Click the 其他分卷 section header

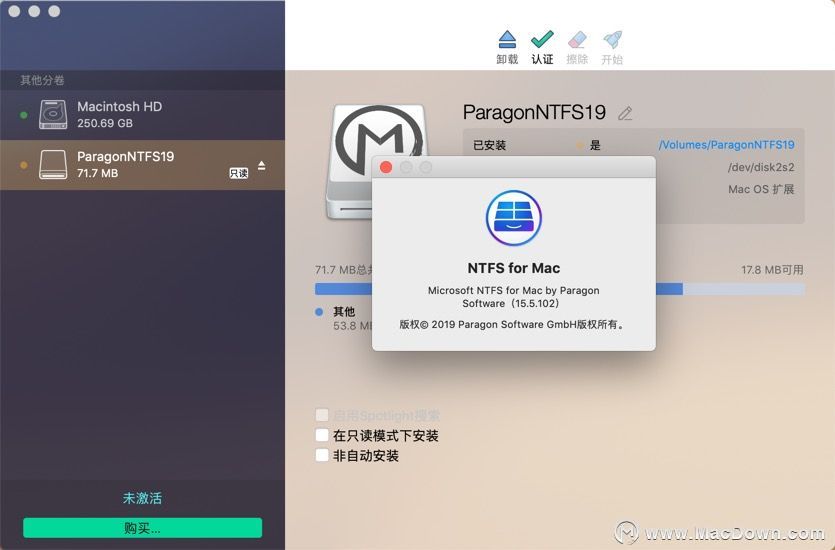tap(42, 80)
